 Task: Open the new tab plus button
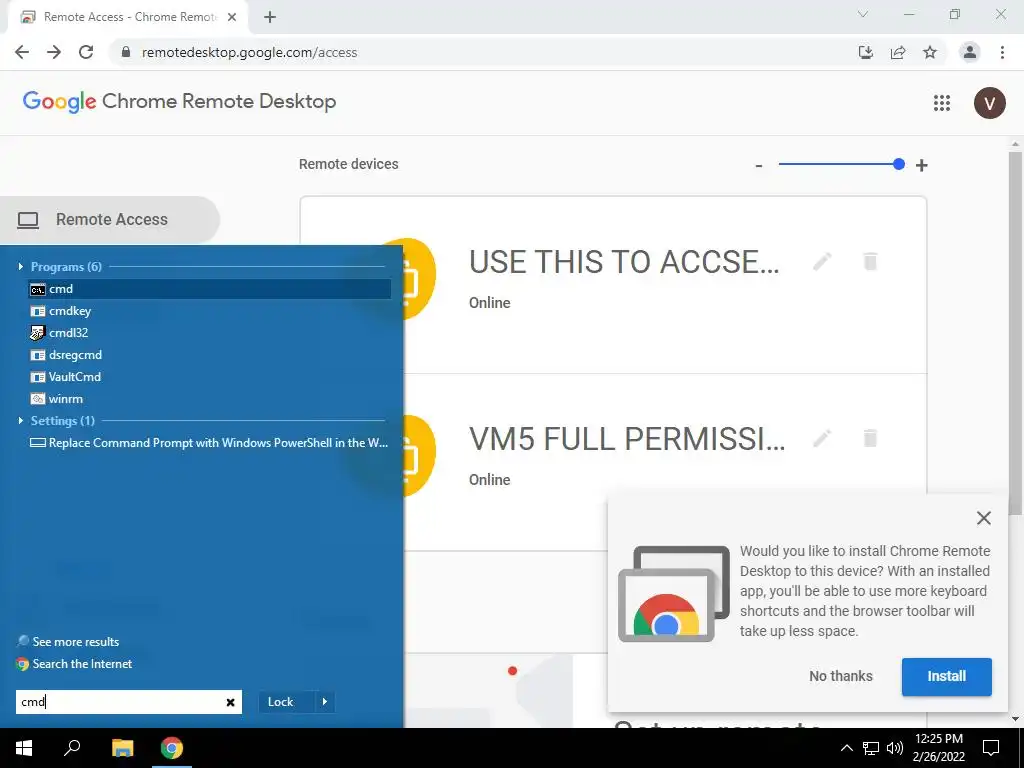tap(270, 17)
